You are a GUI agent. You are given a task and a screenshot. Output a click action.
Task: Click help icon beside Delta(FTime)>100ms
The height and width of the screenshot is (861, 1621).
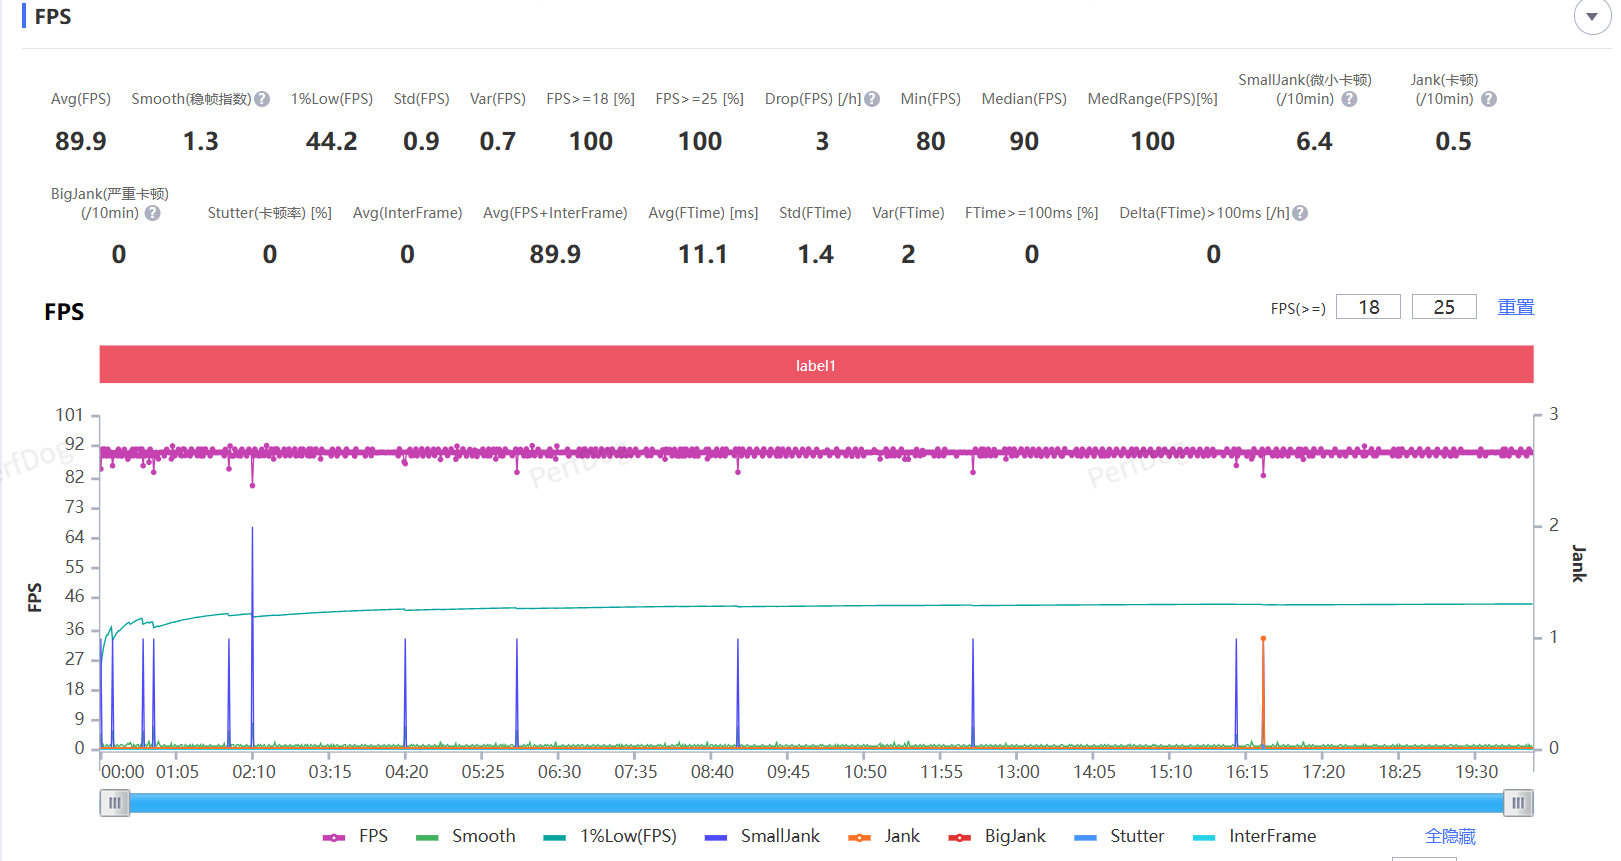[1300, 213]
